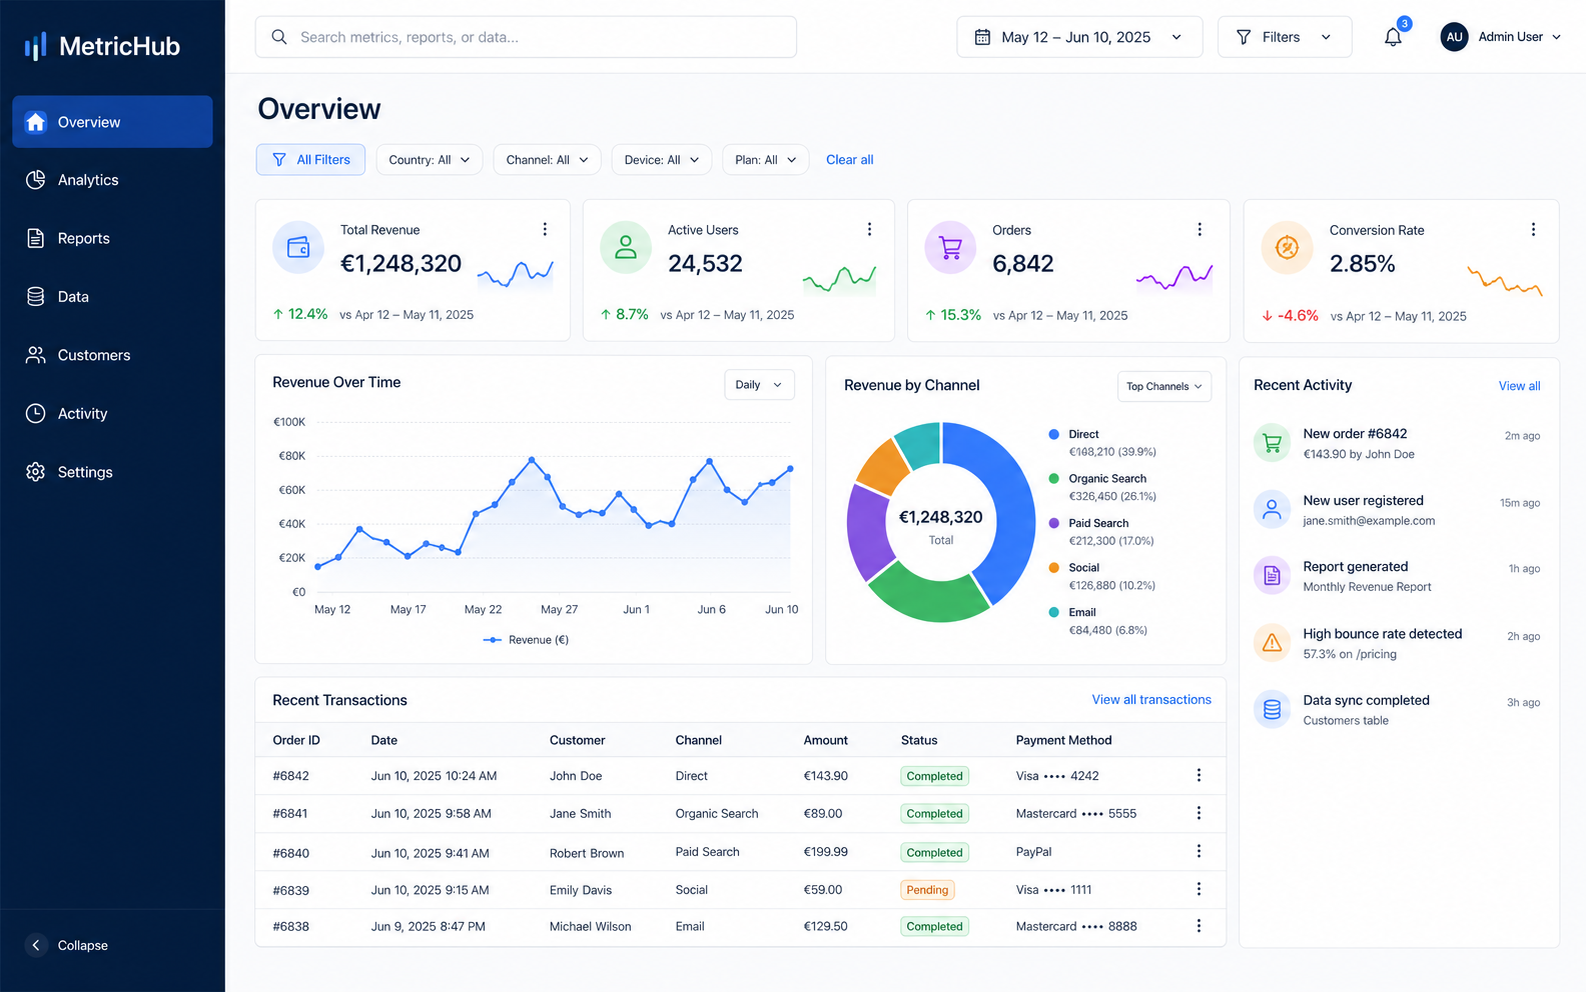Viewport: 1586px width, 992px height.
Task: Click the All Filters button
Action: 310,160
